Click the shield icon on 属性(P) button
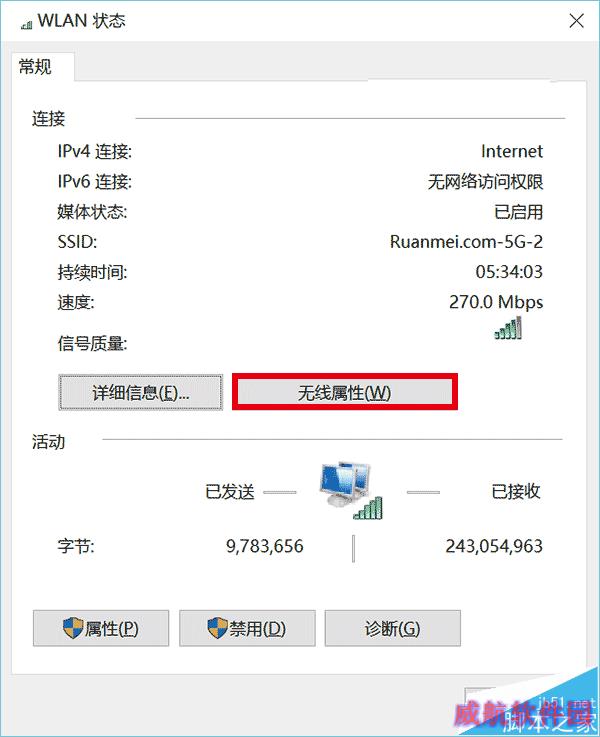The image size is (600, 737). coord(73,628)
